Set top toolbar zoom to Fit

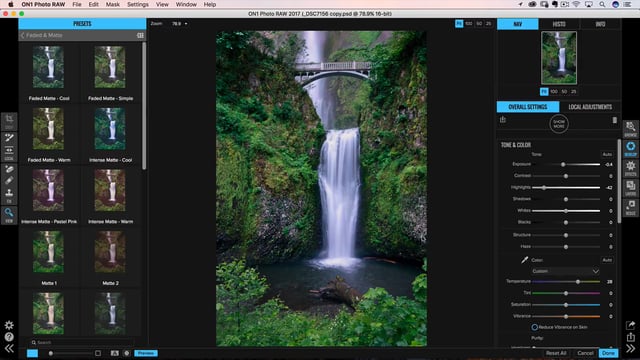point(459,24)
